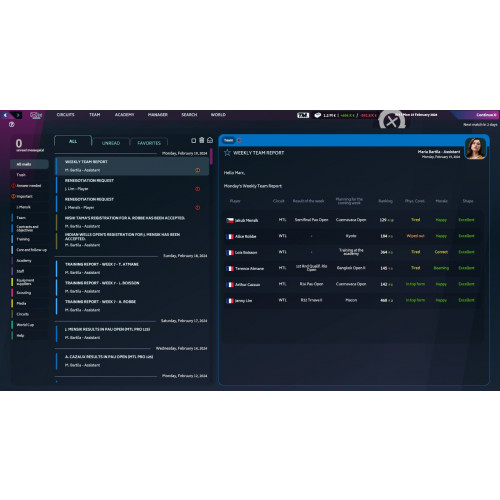Open the Academy menu
The height and width of the screenshot is (500, 500).
pos(124,115)
